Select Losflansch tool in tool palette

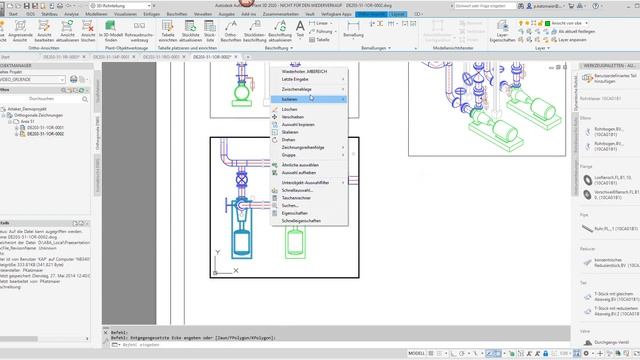(609, 180)
